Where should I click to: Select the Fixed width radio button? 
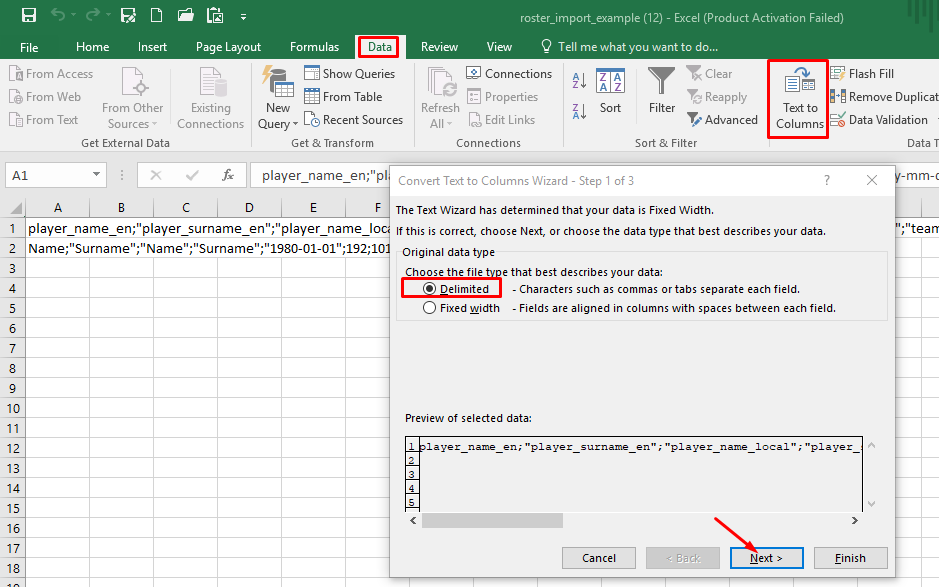[x=429, y=308]
